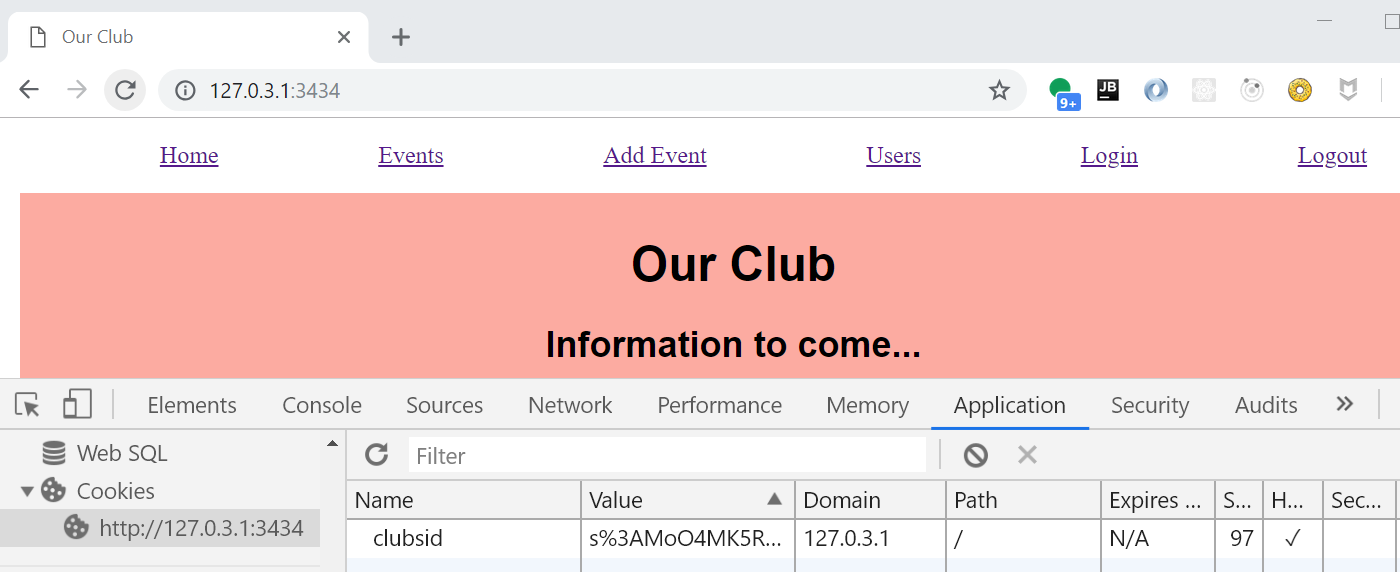The image size is (1400, 572).
Task: Collapse the Cookies tree node
Action: tap(27, 491)
